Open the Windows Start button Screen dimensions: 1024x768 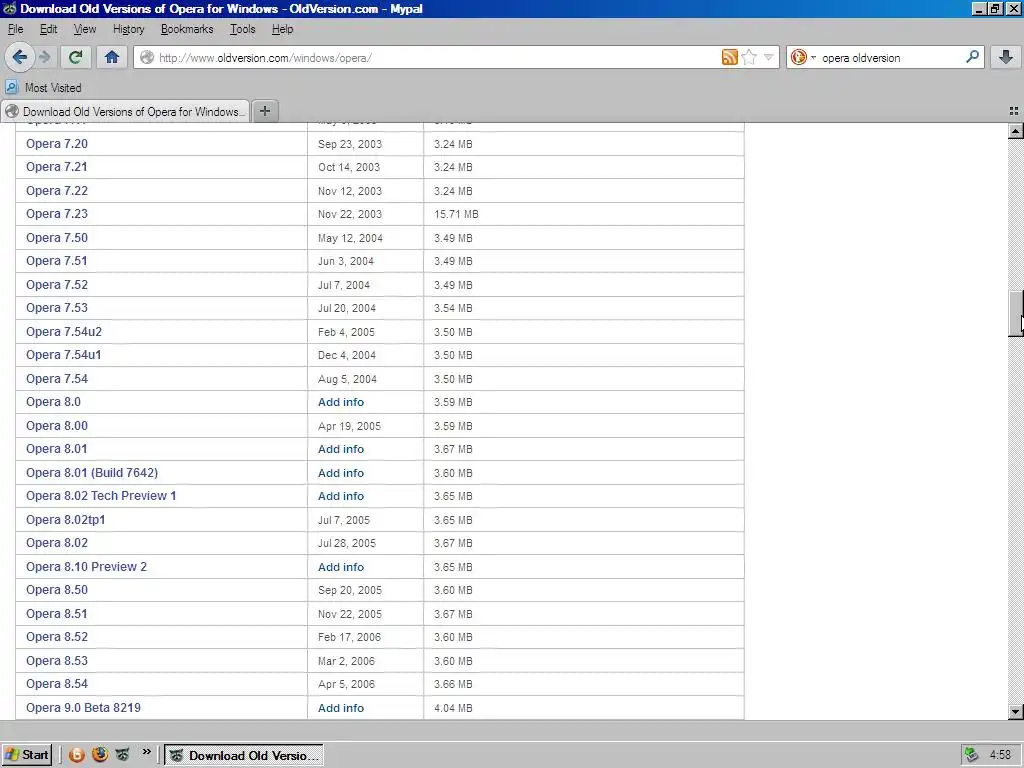(26, 755)
